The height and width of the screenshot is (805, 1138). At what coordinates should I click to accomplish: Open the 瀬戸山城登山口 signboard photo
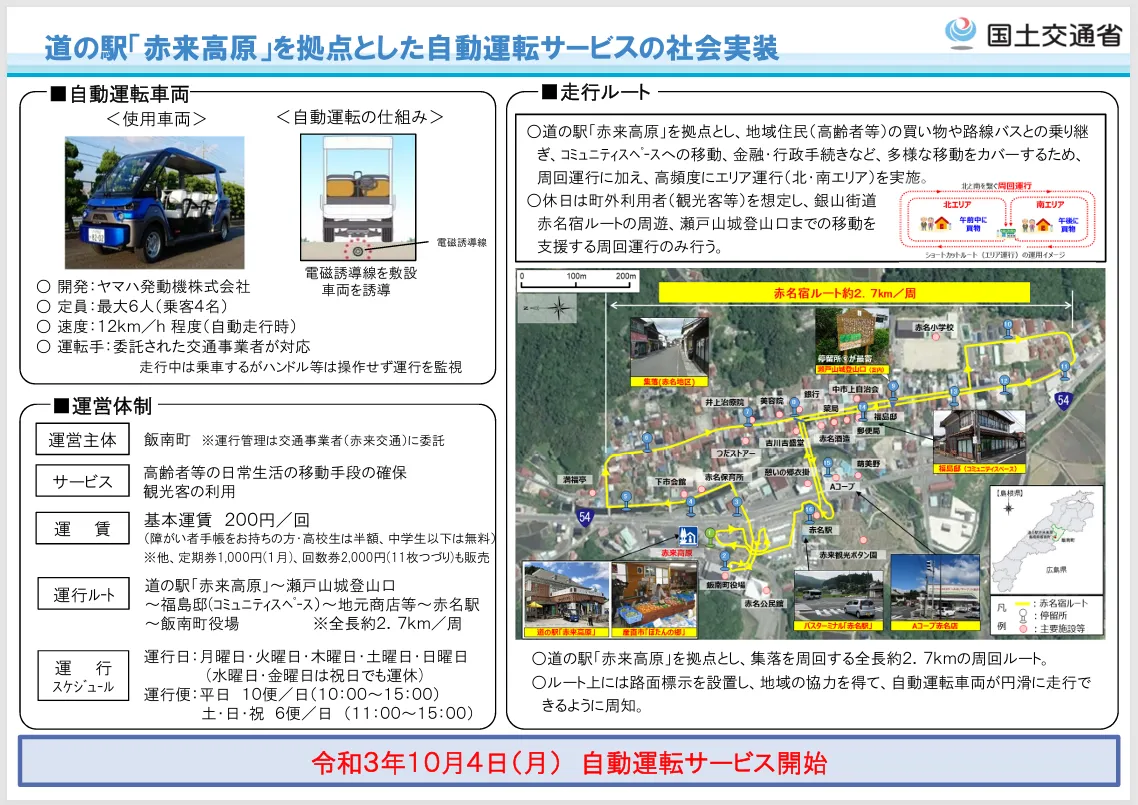click(x=851, y=340)
